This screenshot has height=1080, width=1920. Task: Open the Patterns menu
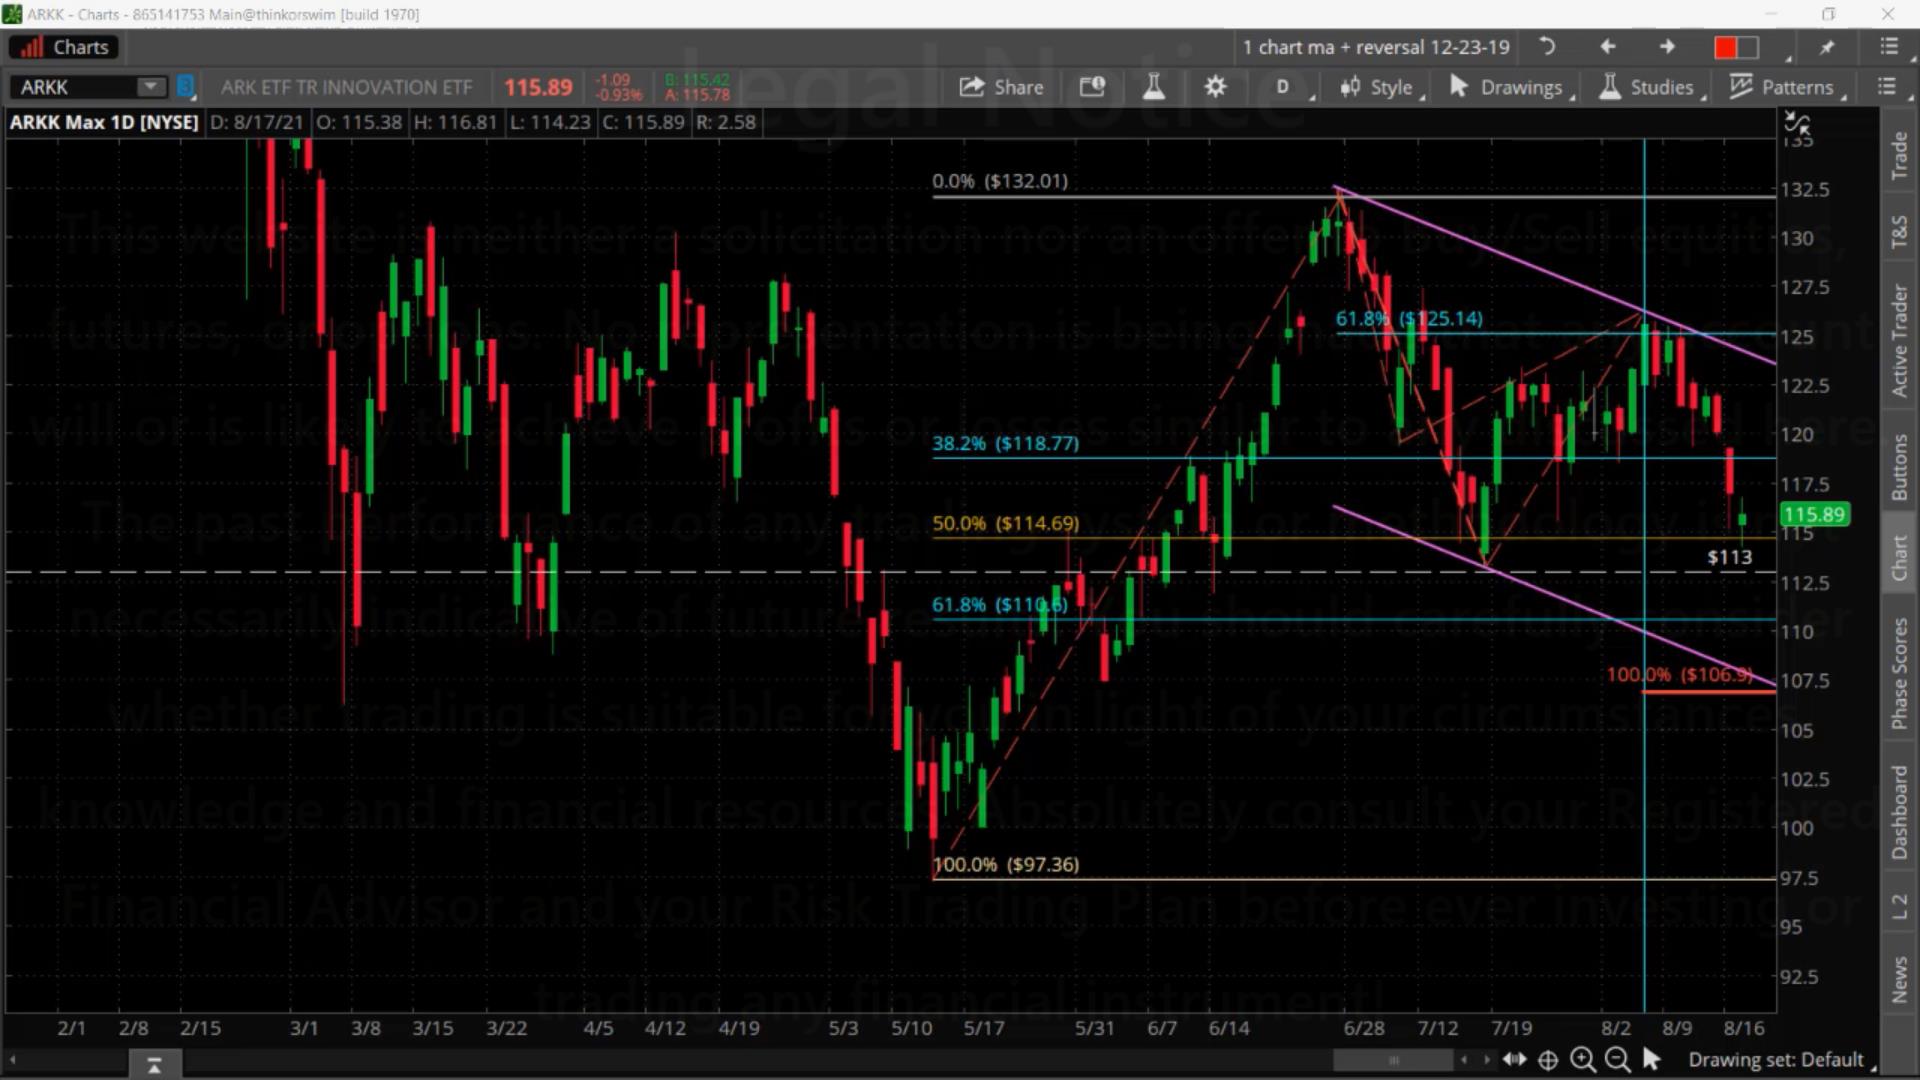[x=1786, y=88]
